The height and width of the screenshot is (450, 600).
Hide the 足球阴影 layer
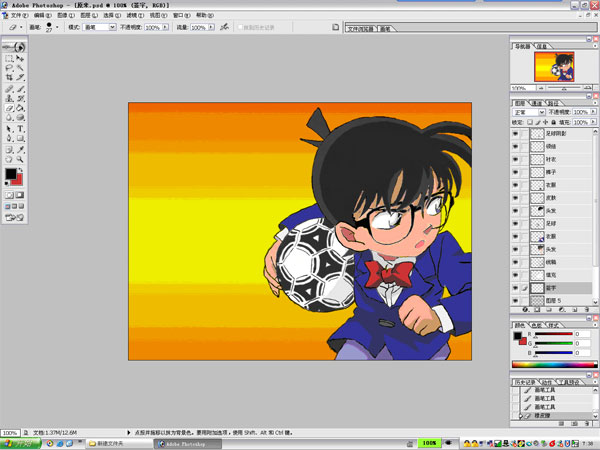point(515,134)
